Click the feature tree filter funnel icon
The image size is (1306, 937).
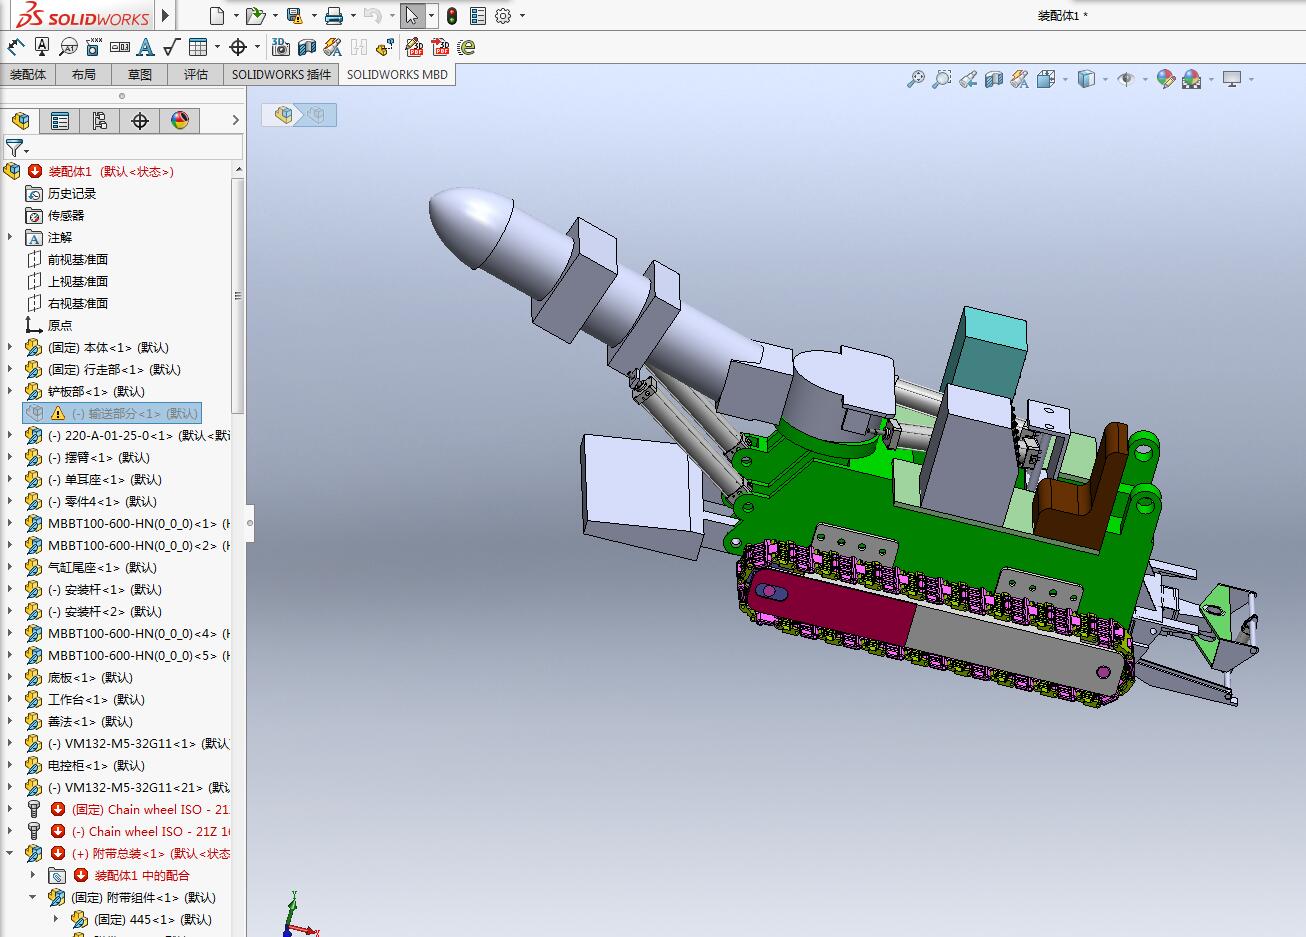click(x=14, y=148)
